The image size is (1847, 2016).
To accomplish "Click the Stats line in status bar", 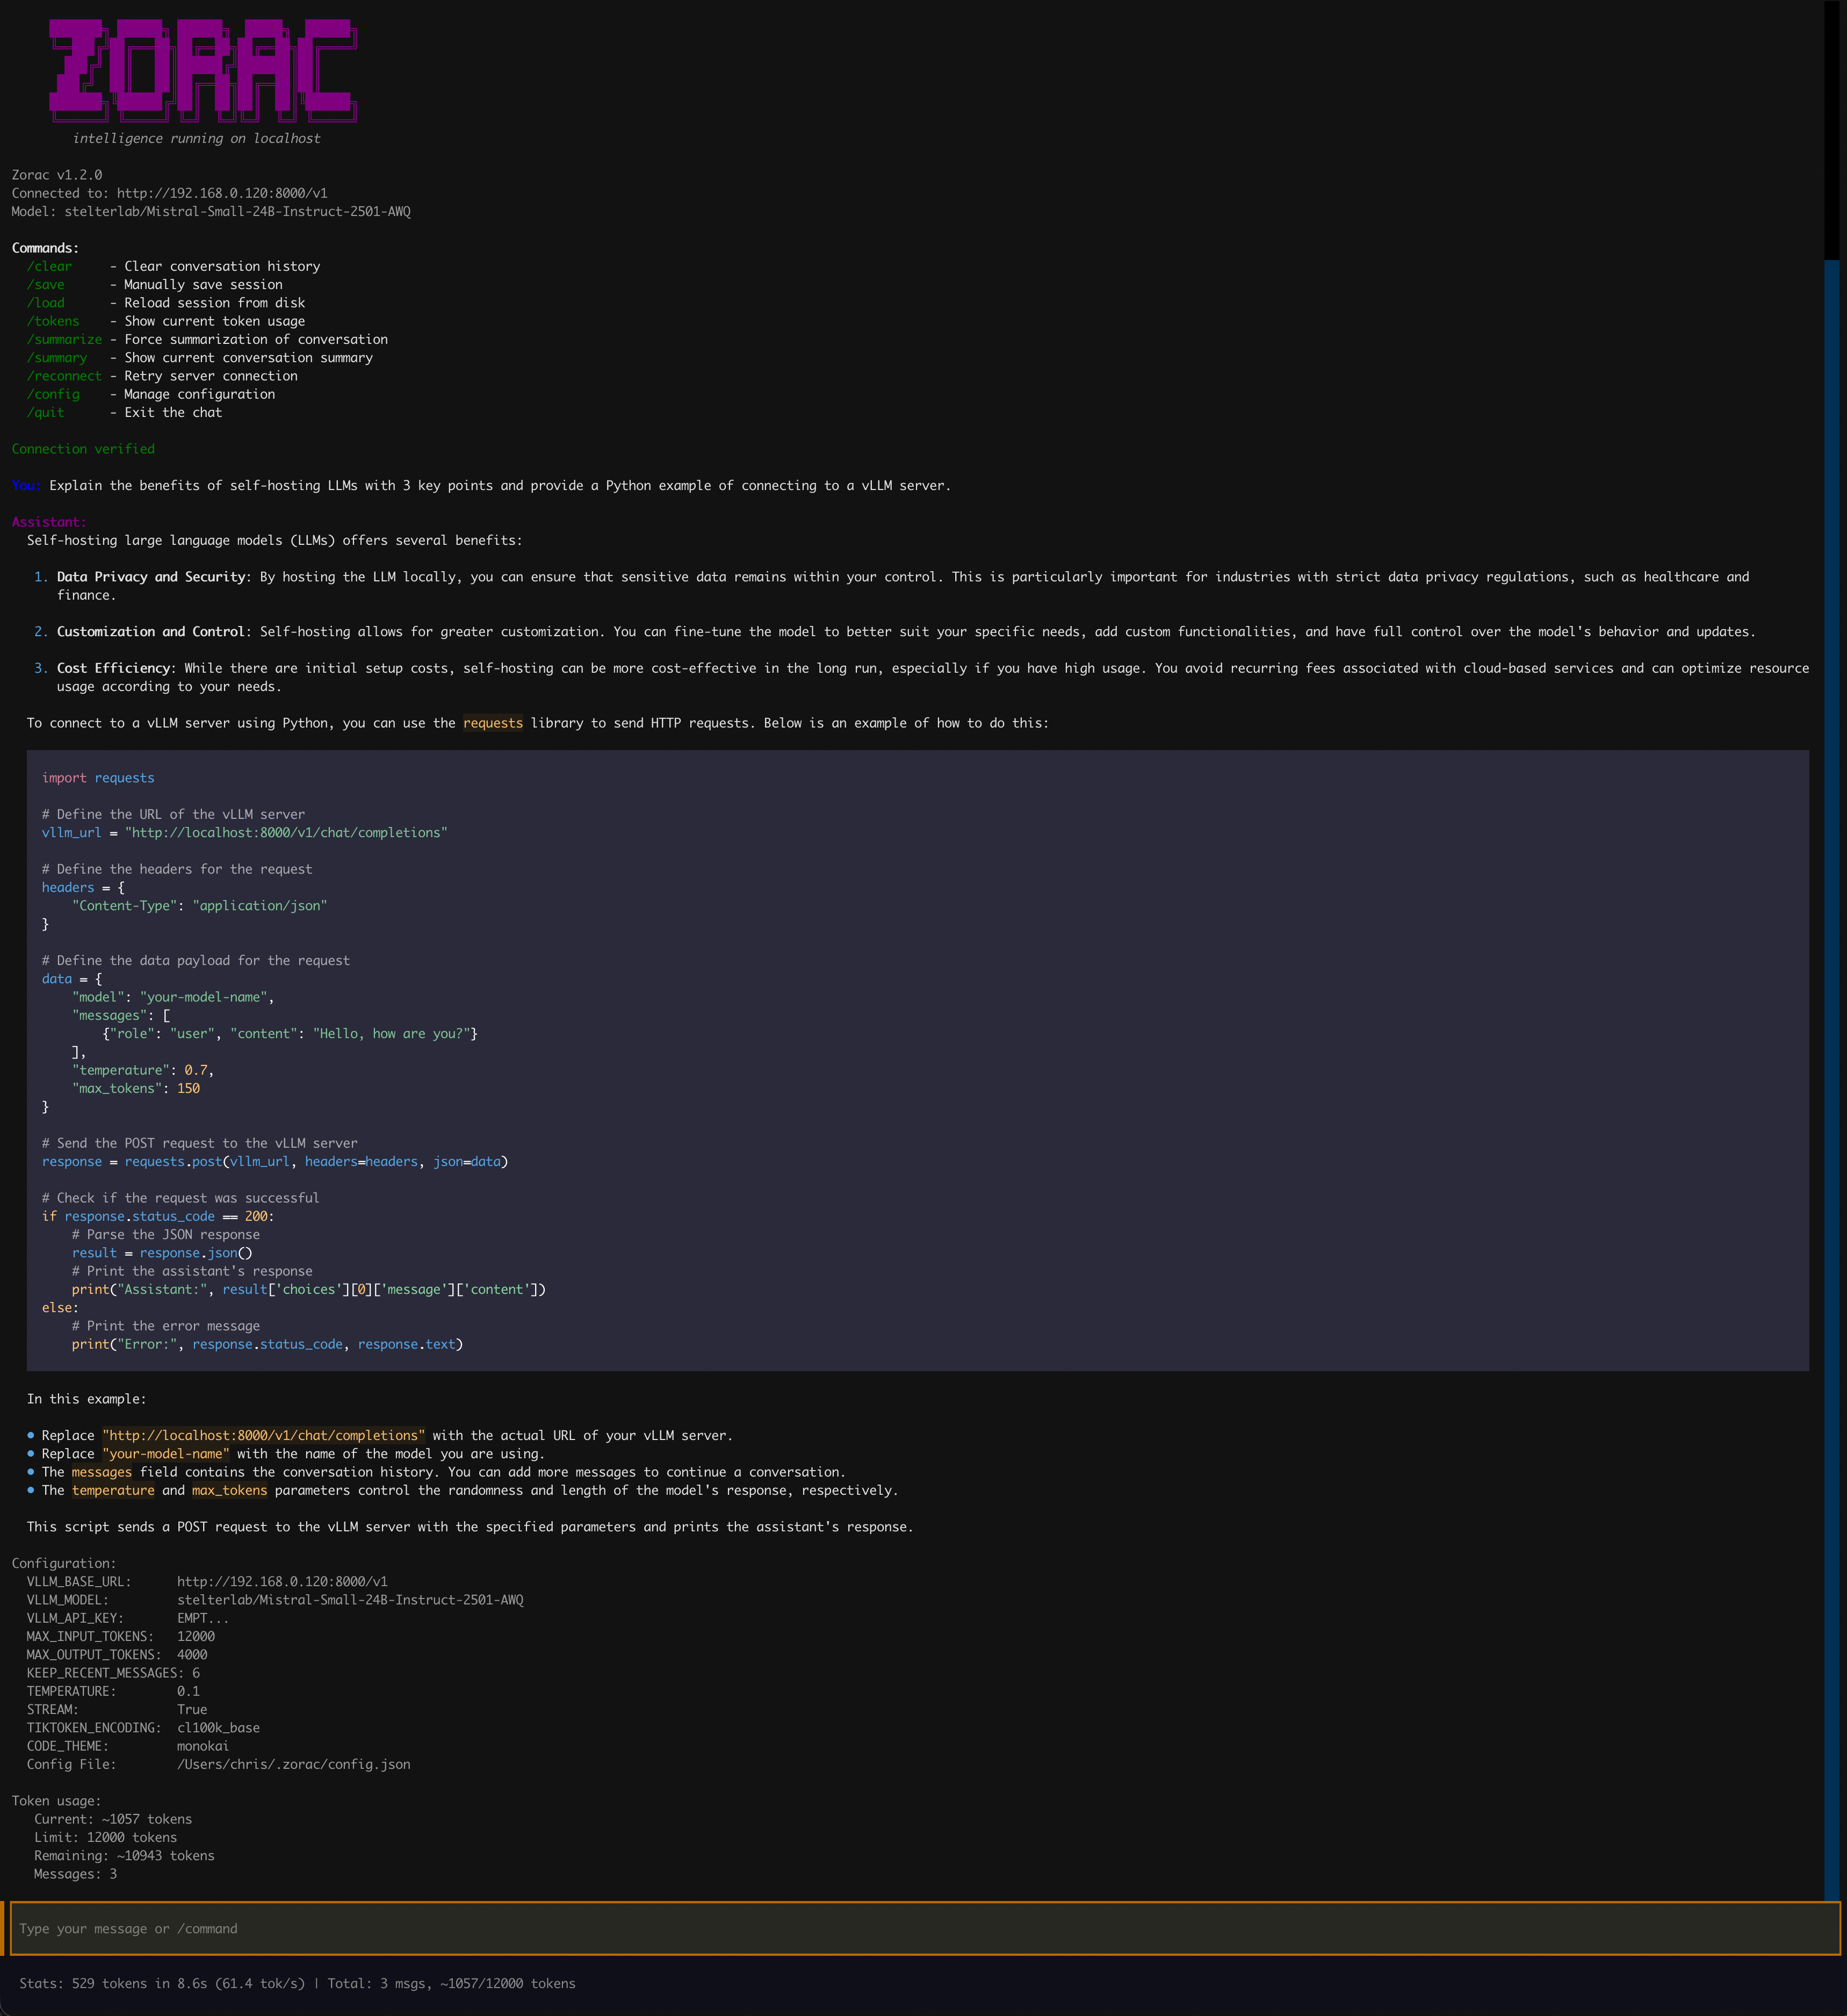I will pyautogui.click(x=297, y=1983).
